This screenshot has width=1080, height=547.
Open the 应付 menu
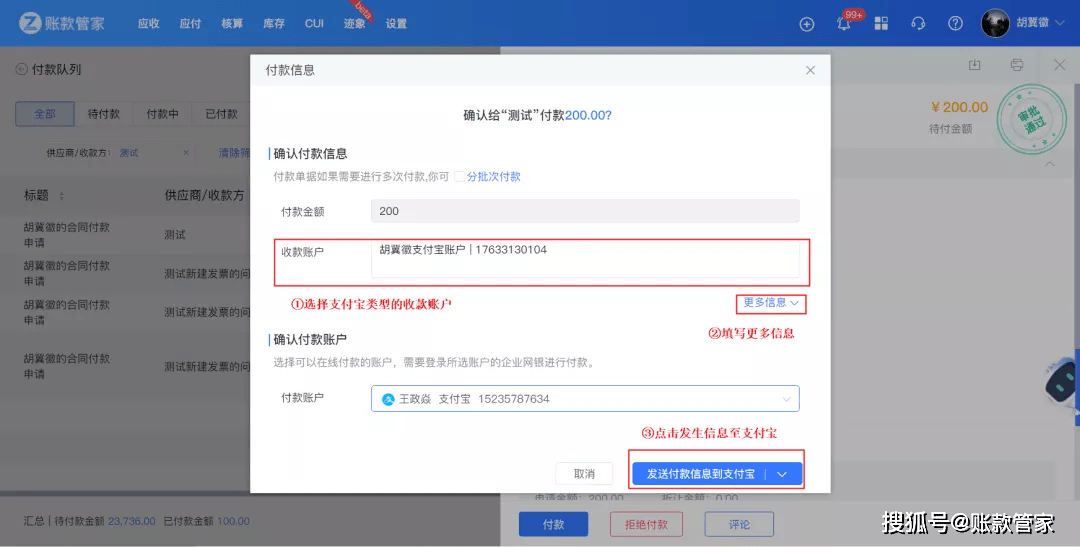tap(190, 23)
